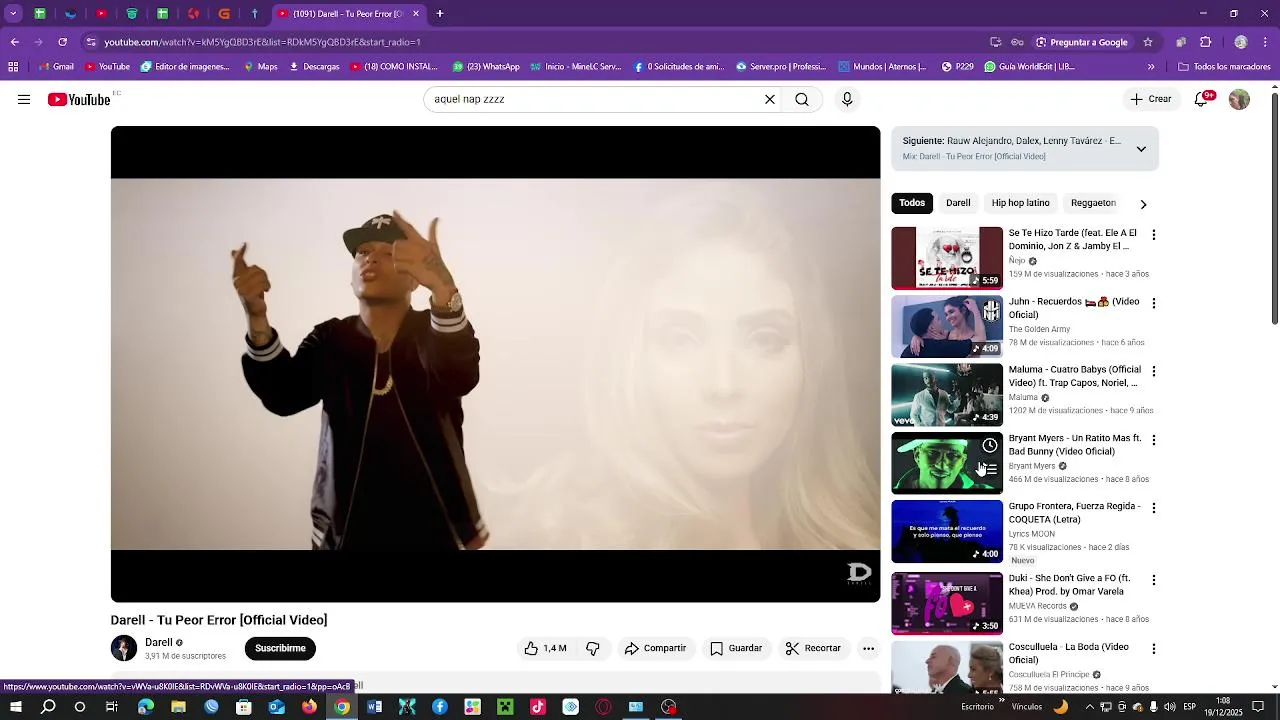
Task: Open options for Bryant Myers video
Action: (x=1154, y=440)
